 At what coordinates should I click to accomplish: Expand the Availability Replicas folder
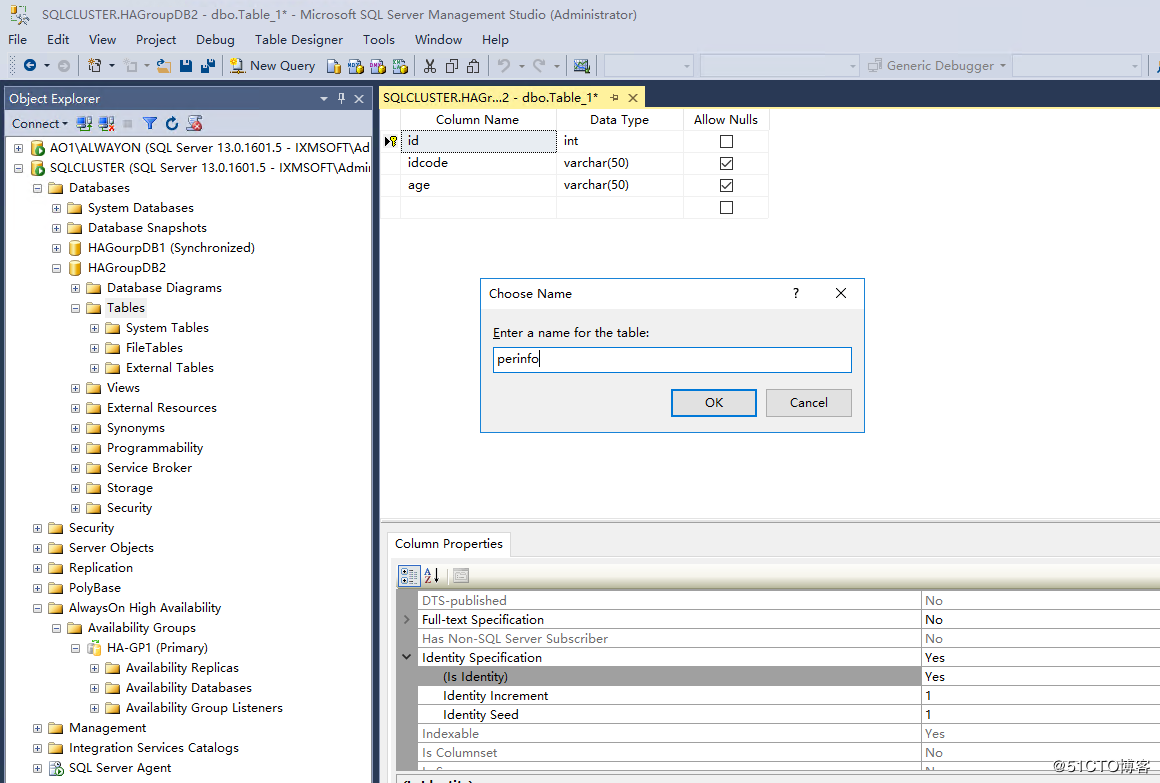coord(93,667)
